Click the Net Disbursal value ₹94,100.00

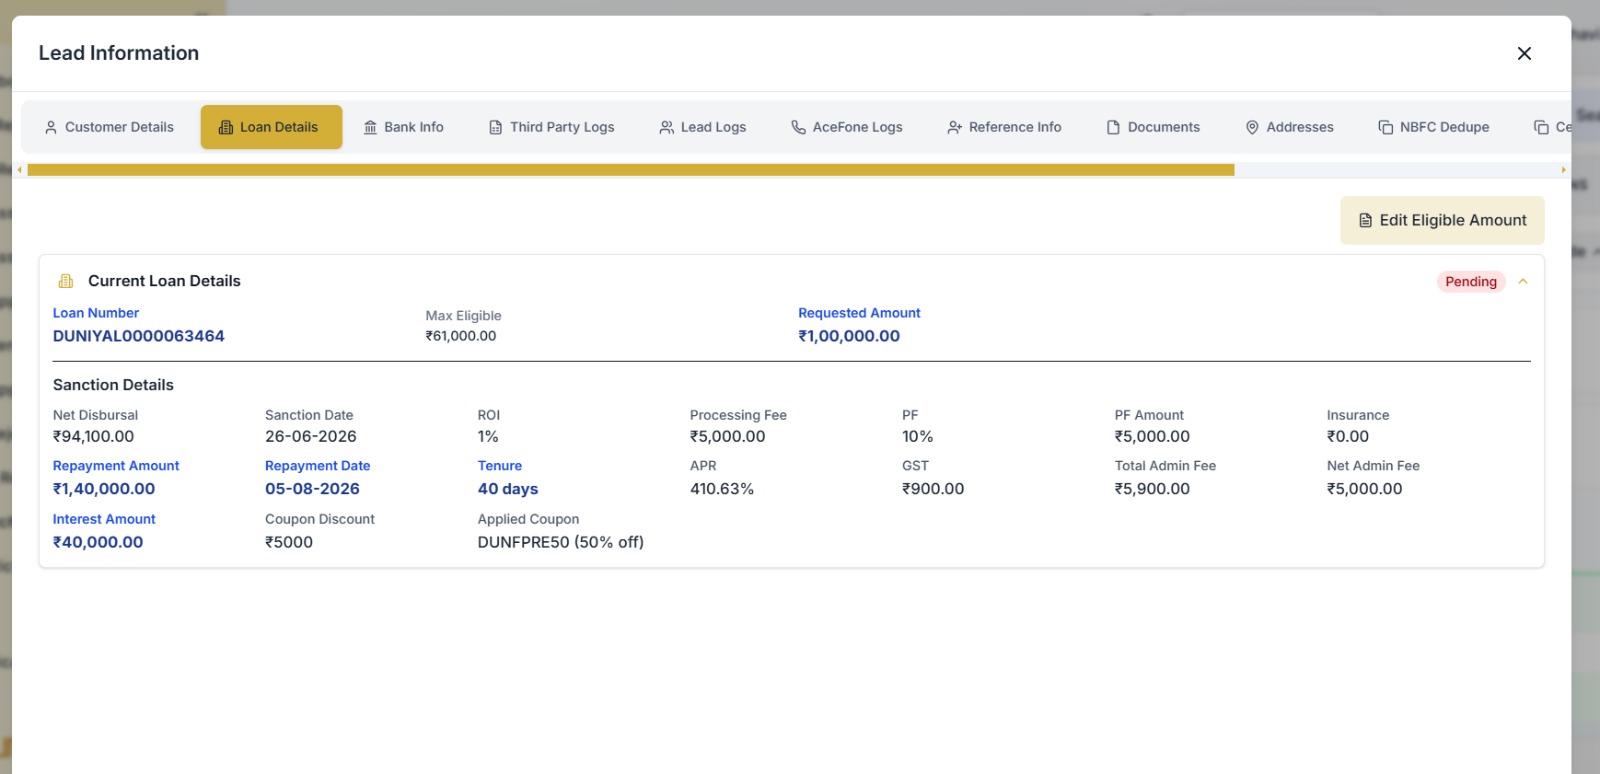(93, 436)
